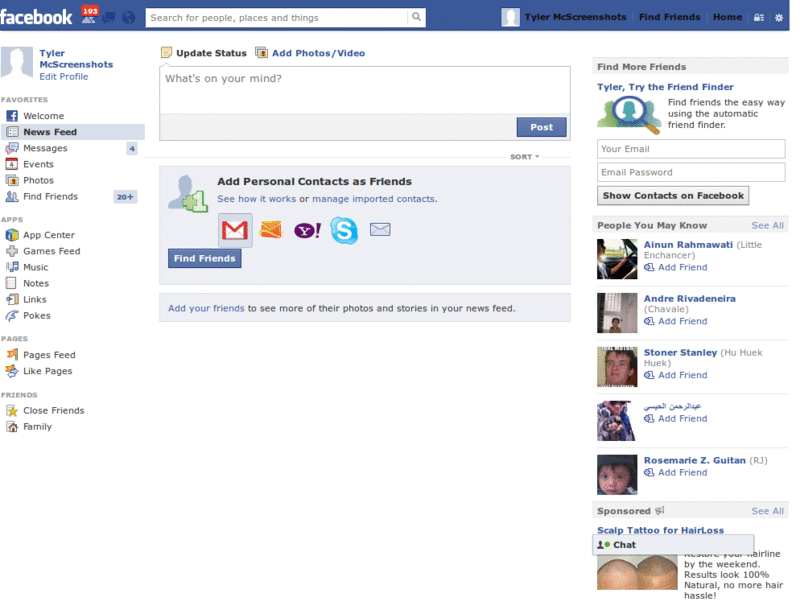This screenshot has height=600, width=800.
Task: Click the Close Friends star icon
Action: pos(12,411)
